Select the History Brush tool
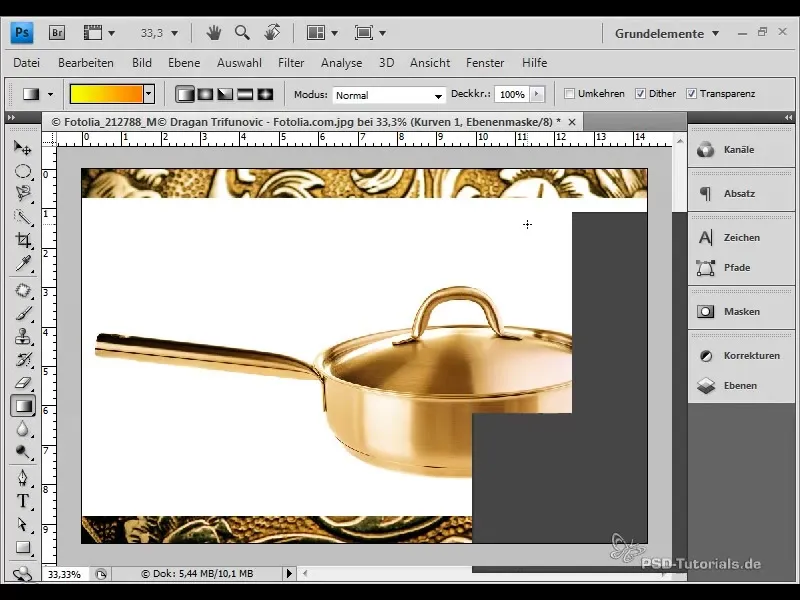The height and width of the screenshot is (600, 800). [x=22, y=360]
